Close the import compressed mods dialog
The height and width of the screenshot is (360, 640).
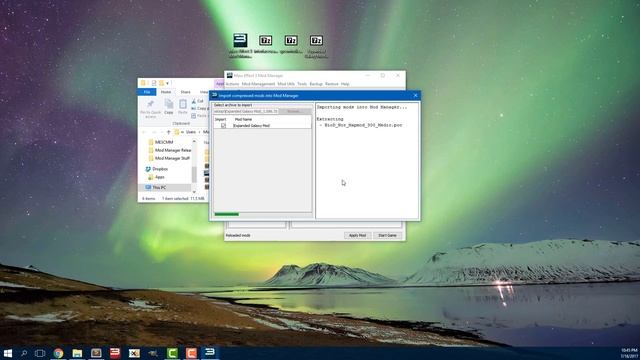(x=415, y=96)
